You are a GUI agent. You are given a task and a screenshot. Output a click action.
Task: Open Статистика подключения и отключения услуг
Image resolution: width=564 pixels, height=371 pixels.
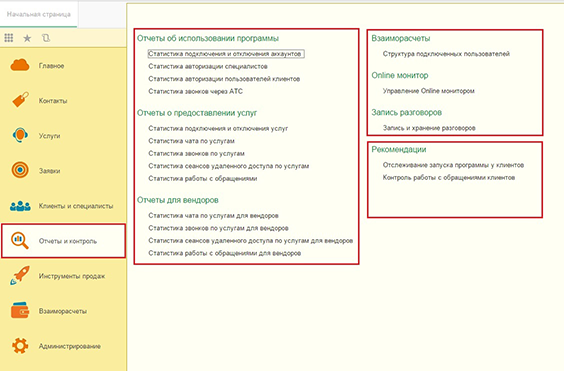[218, 128]
